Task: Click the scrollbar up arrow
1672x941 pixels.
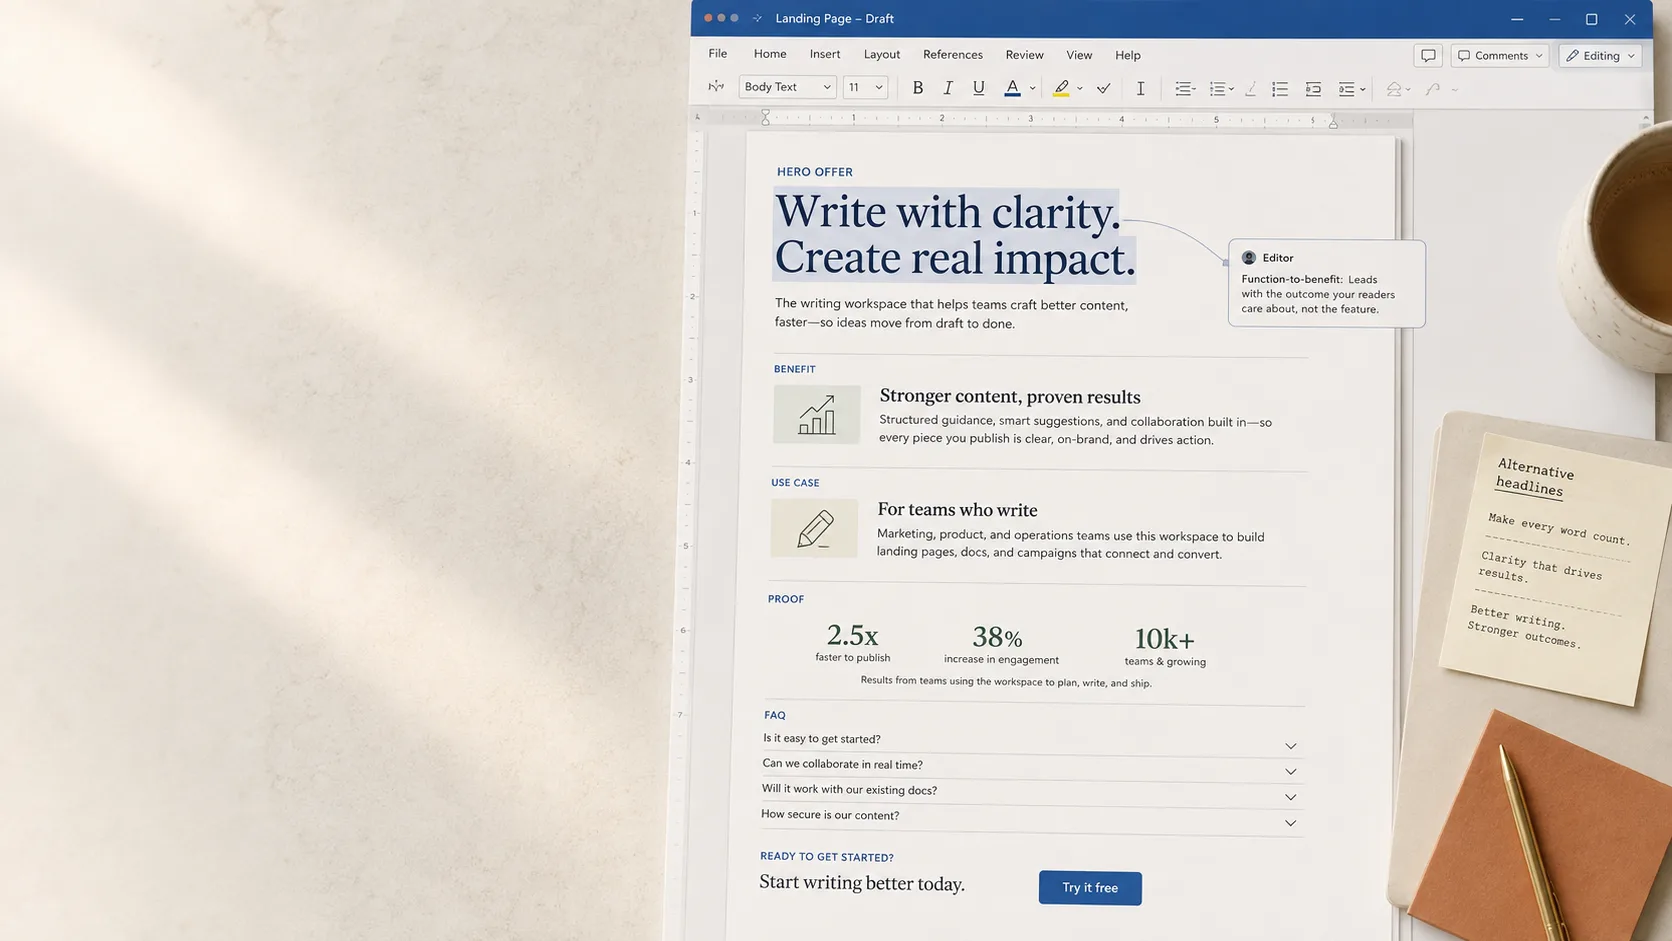Action: (x=1646, y=119)
